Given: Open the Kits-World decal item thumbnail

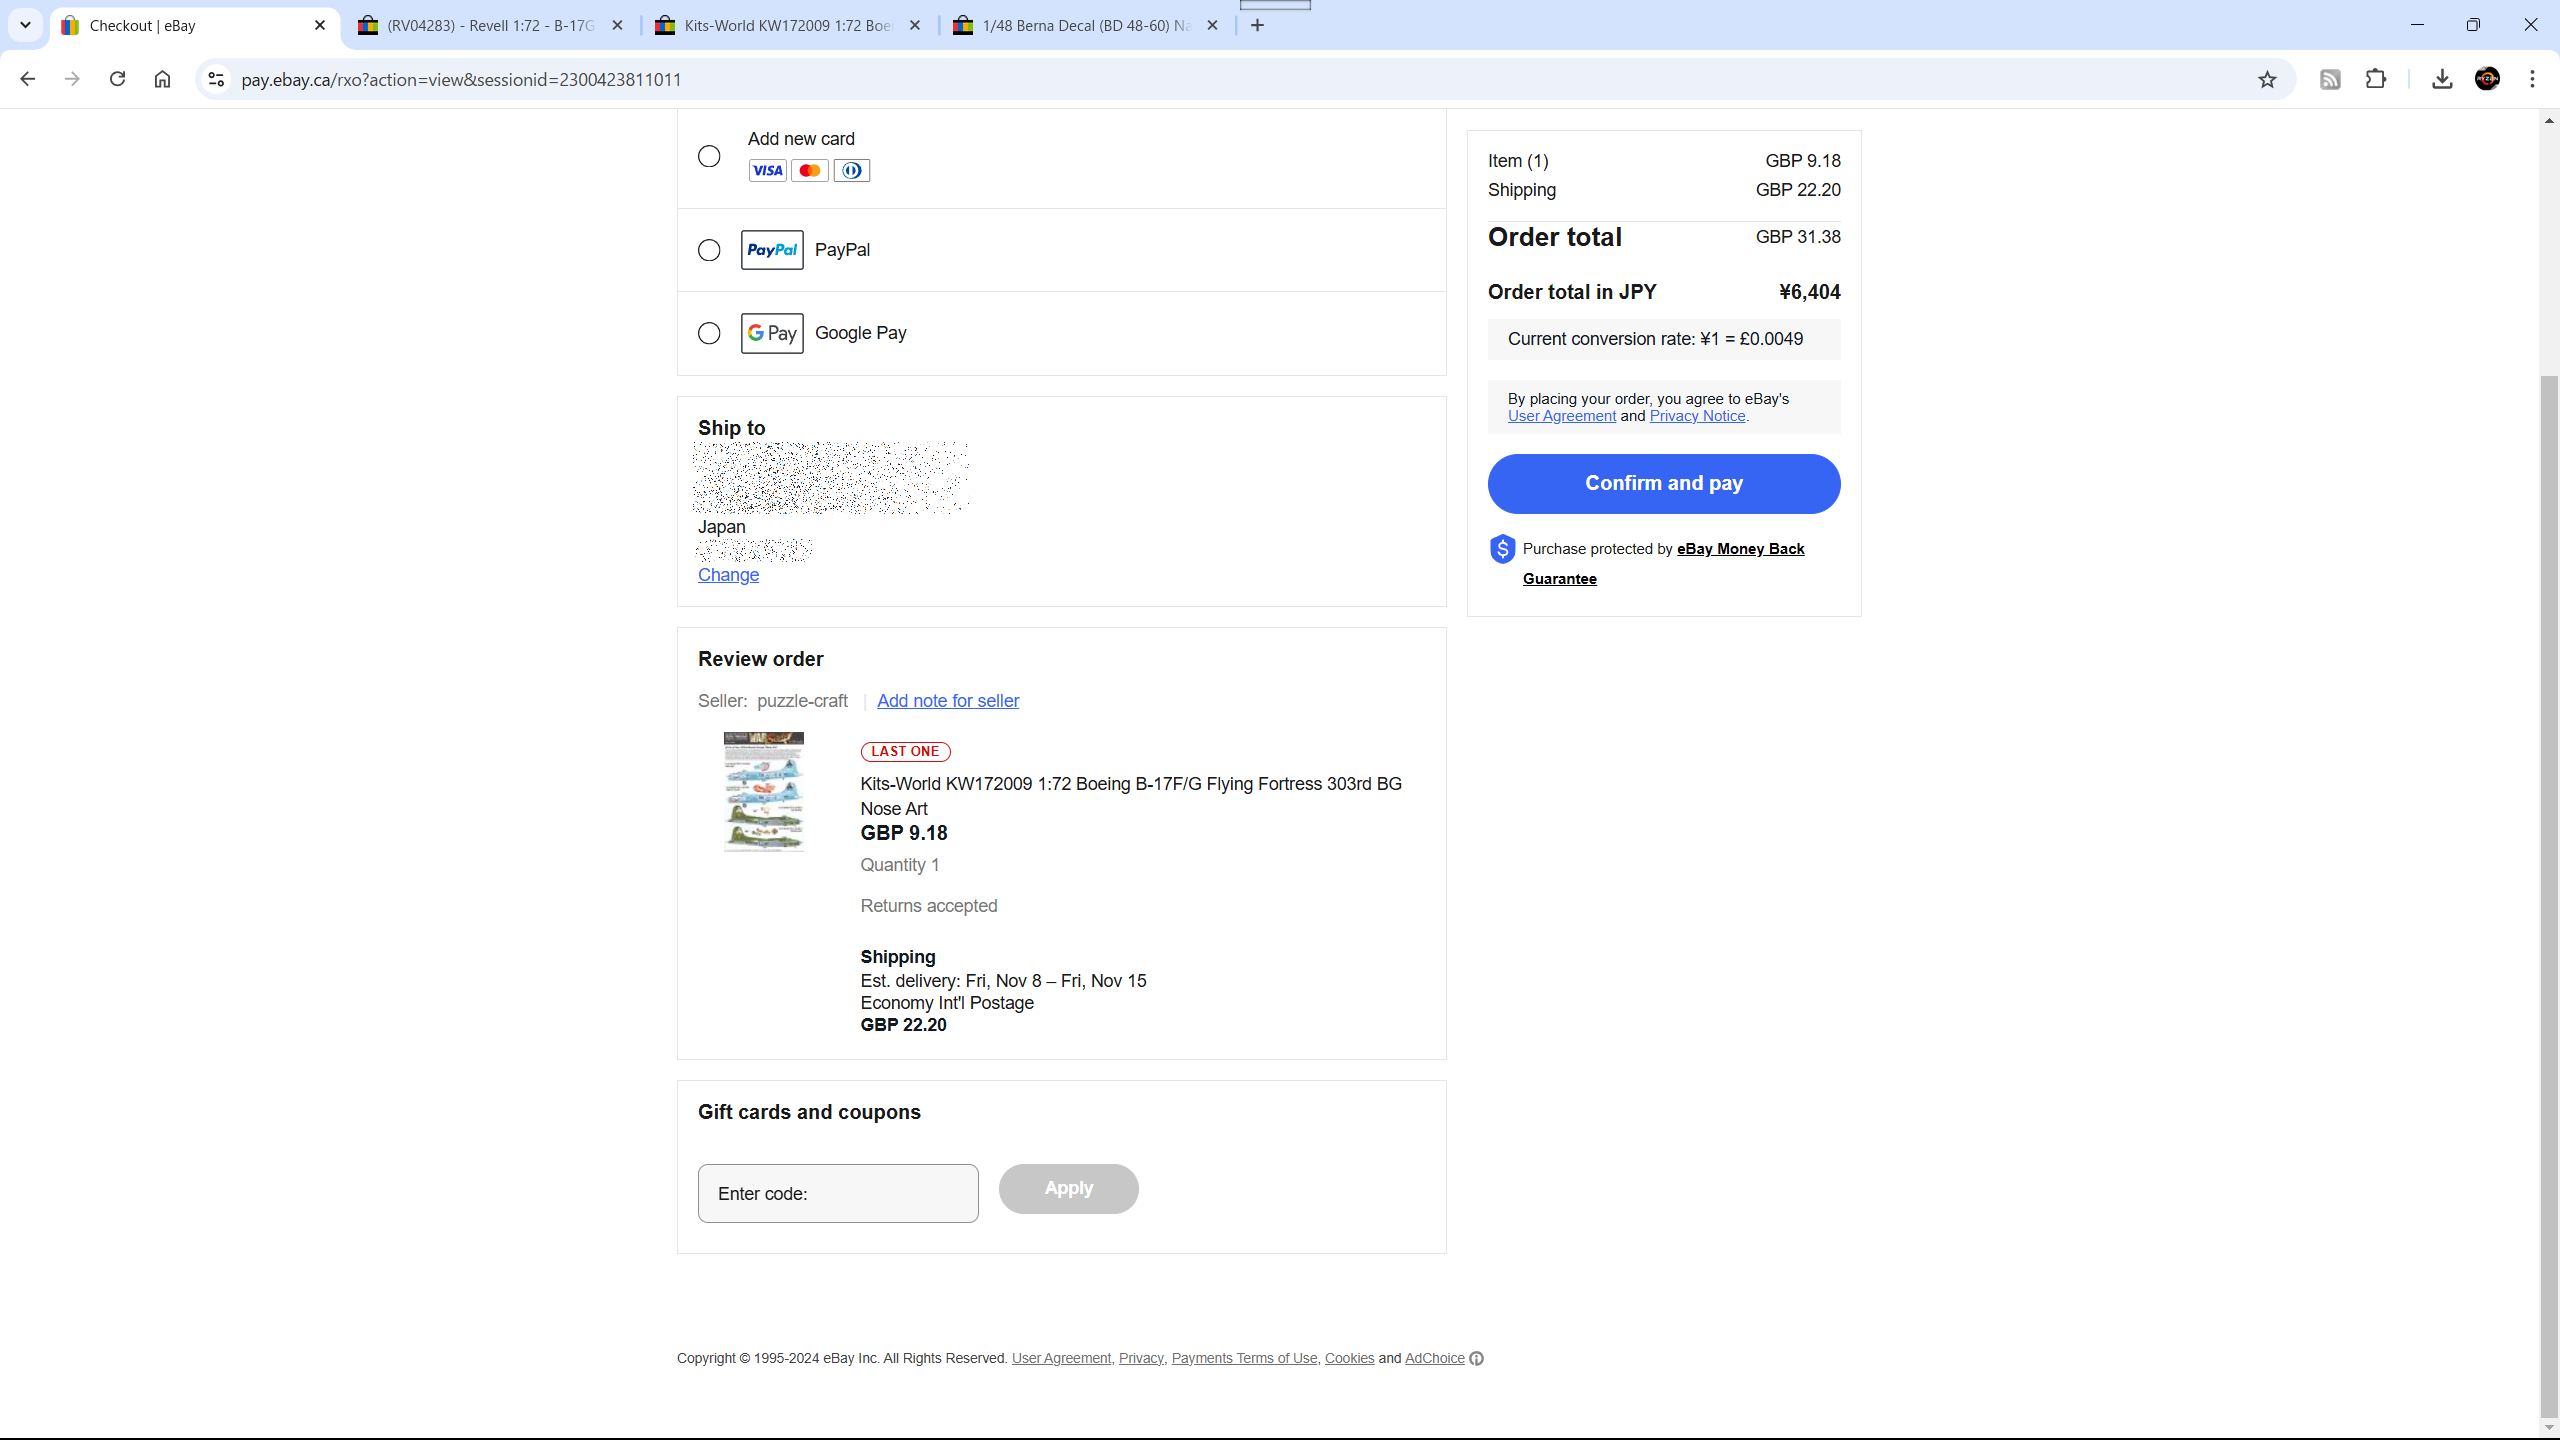Looking at the screenshot, I should click(x=764, y=792).
